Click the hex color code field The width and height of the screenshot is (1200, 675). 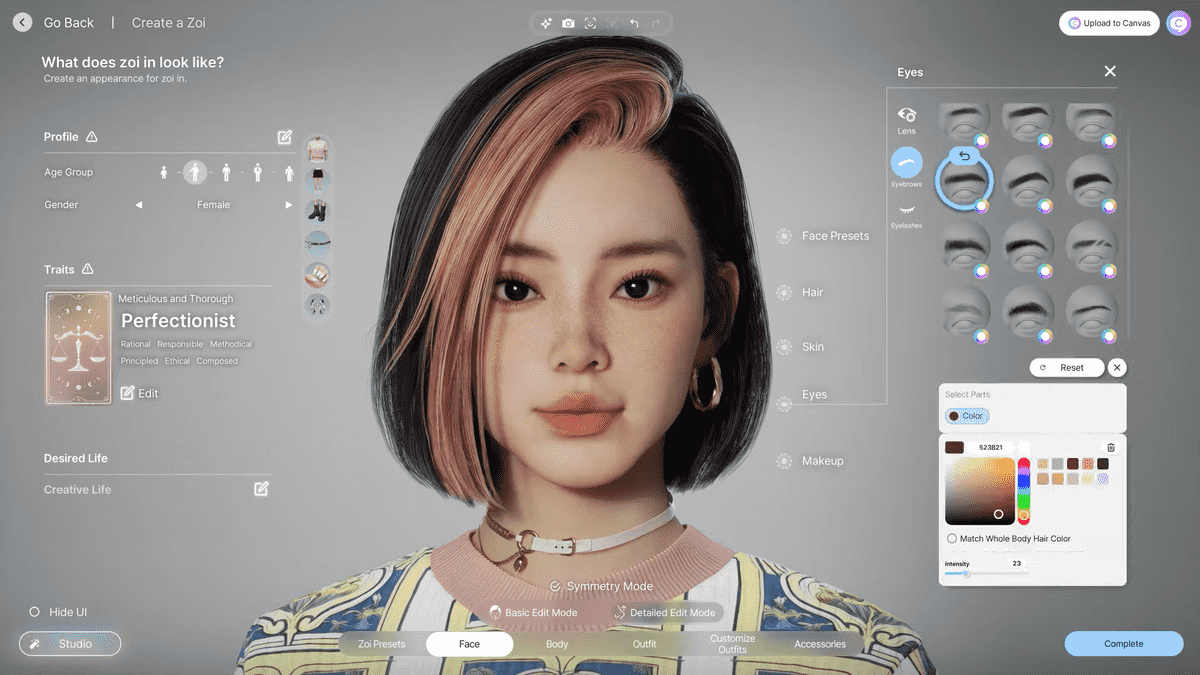pos(990,447)
